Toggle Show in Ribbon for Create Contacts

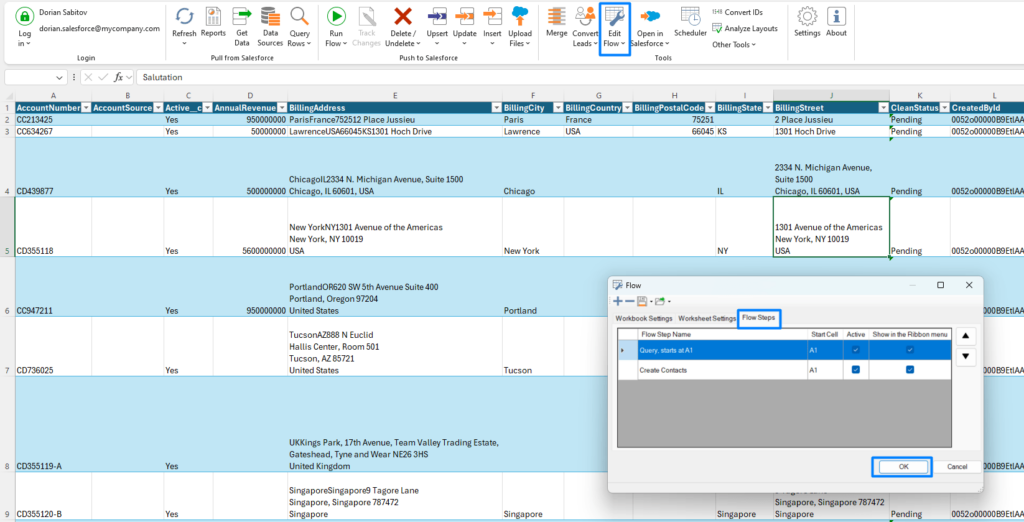(x=909, y=370)
